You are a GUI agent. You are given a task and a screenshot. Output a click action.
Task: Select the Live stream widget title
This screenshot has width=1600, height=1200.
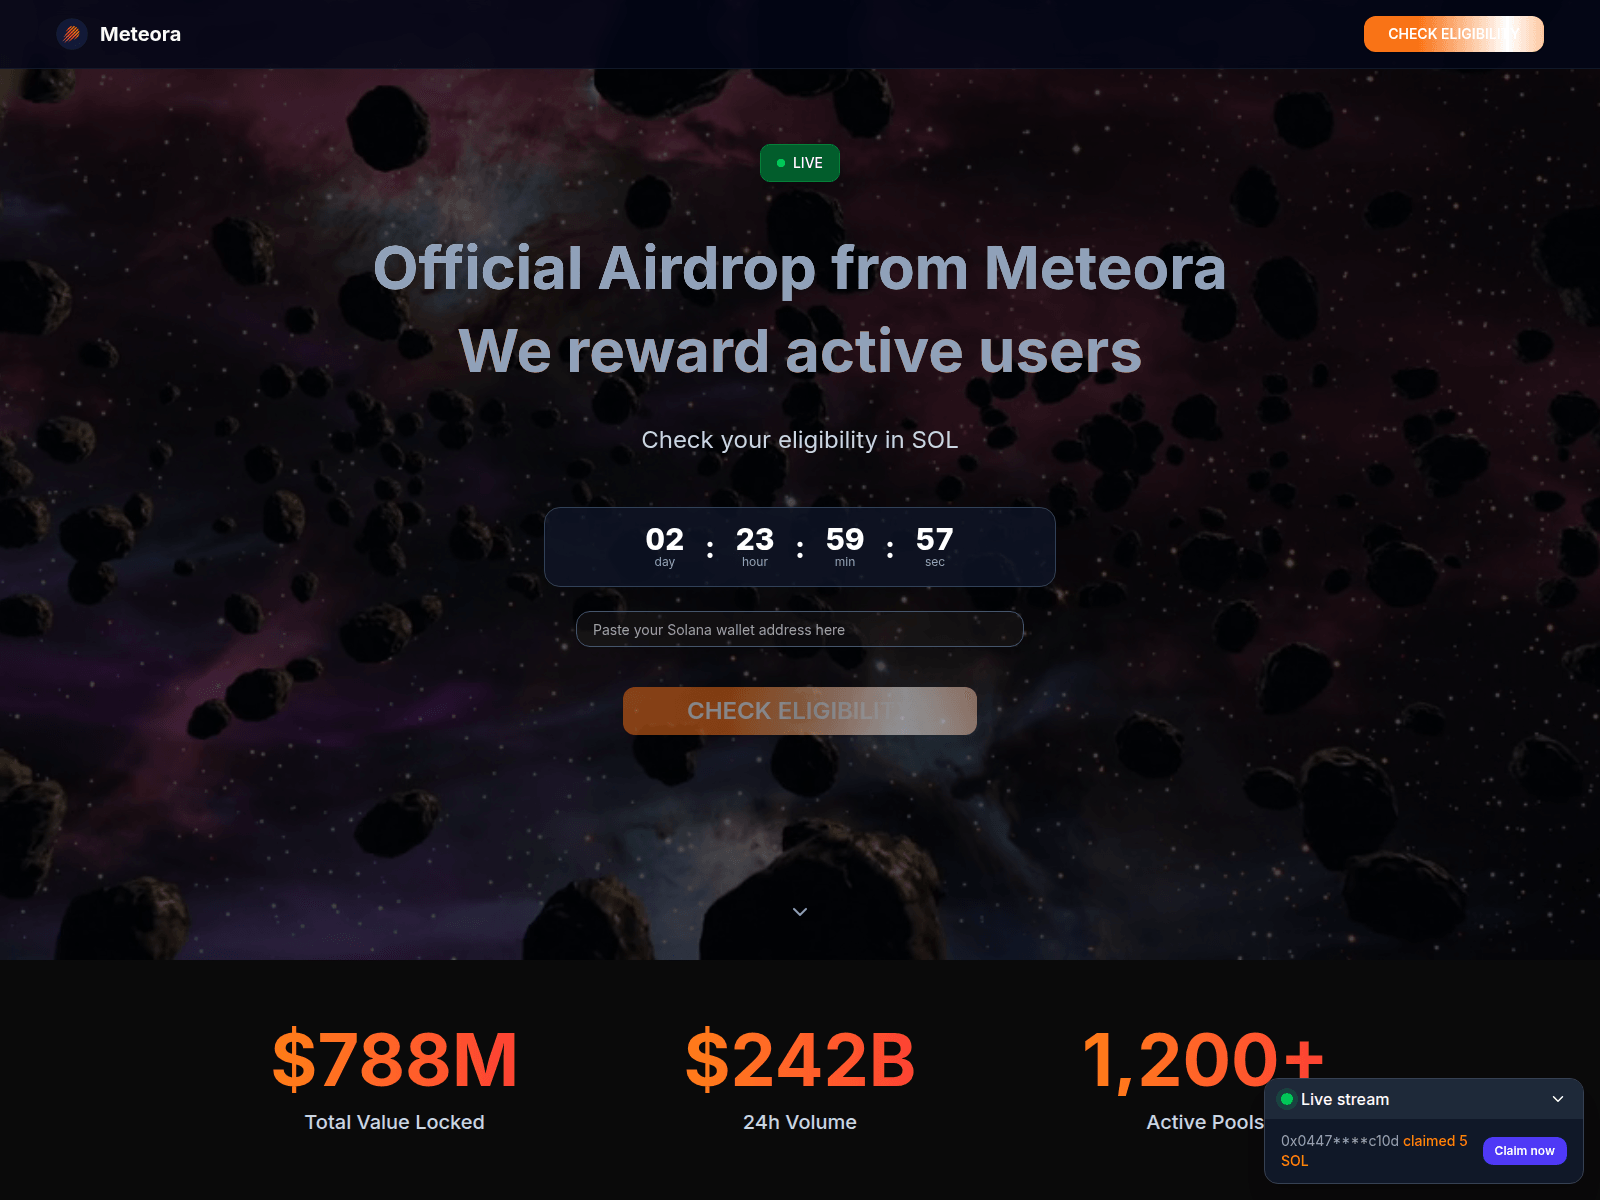pyautogui.click(x=1345, y=1099)
